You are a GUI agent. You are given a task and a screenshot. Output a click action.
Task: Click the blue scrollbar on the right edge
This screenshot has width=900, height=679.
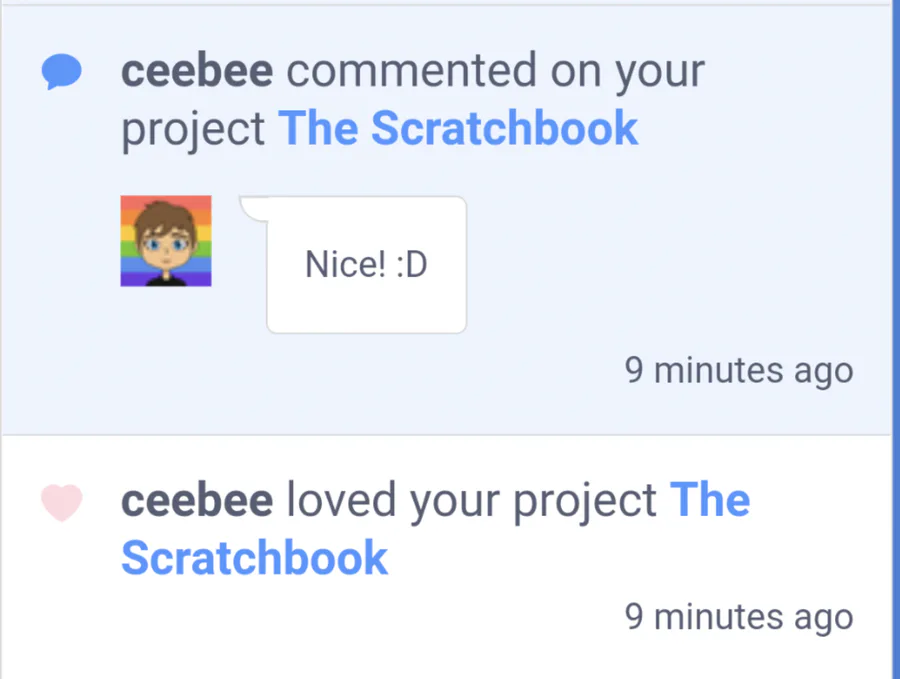point(894,340)
